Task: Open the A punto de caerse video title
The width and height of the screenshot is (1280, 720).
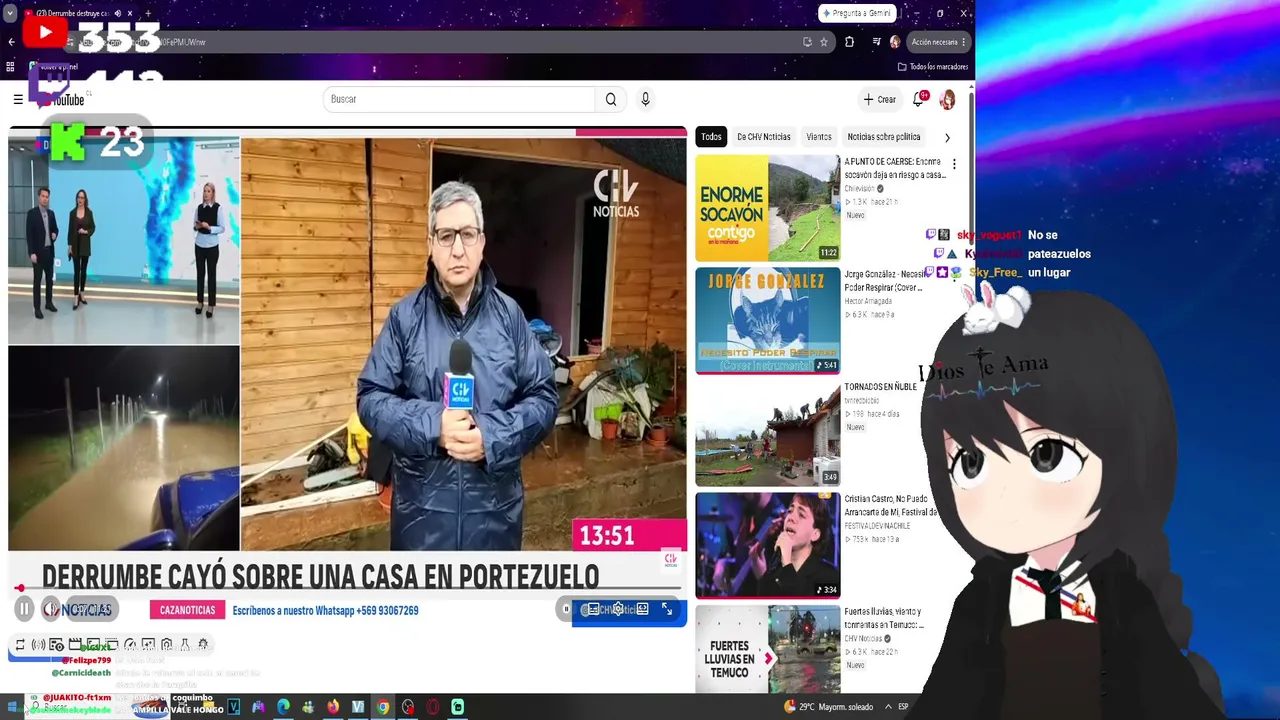Action: [895, 168]
